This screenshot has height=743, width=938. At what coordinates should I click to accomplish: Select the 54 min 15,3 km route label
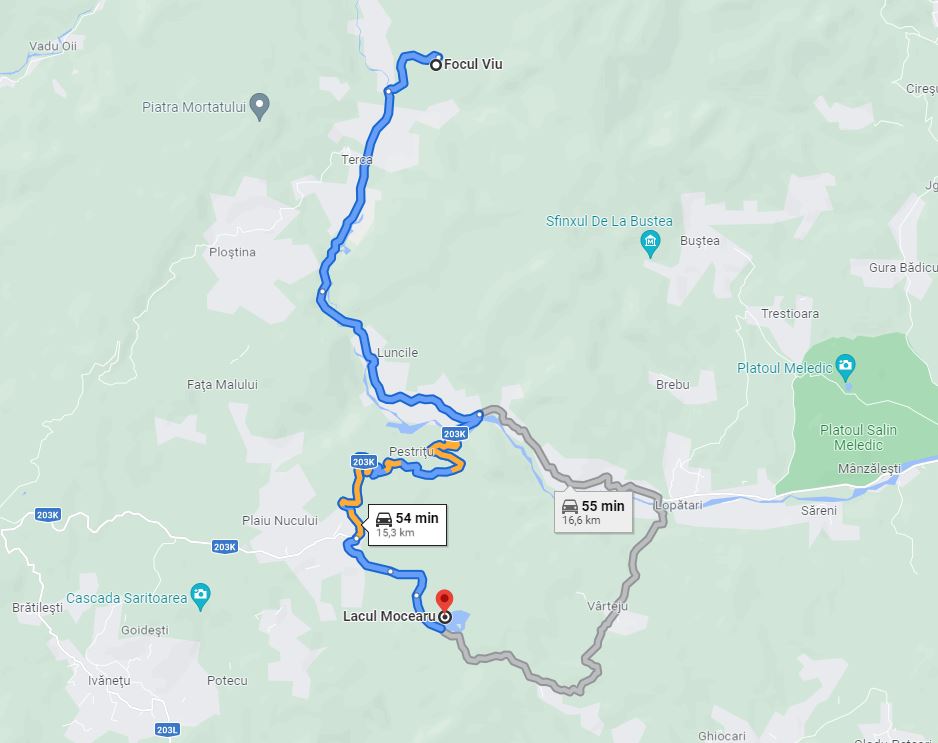coord(407,524)
